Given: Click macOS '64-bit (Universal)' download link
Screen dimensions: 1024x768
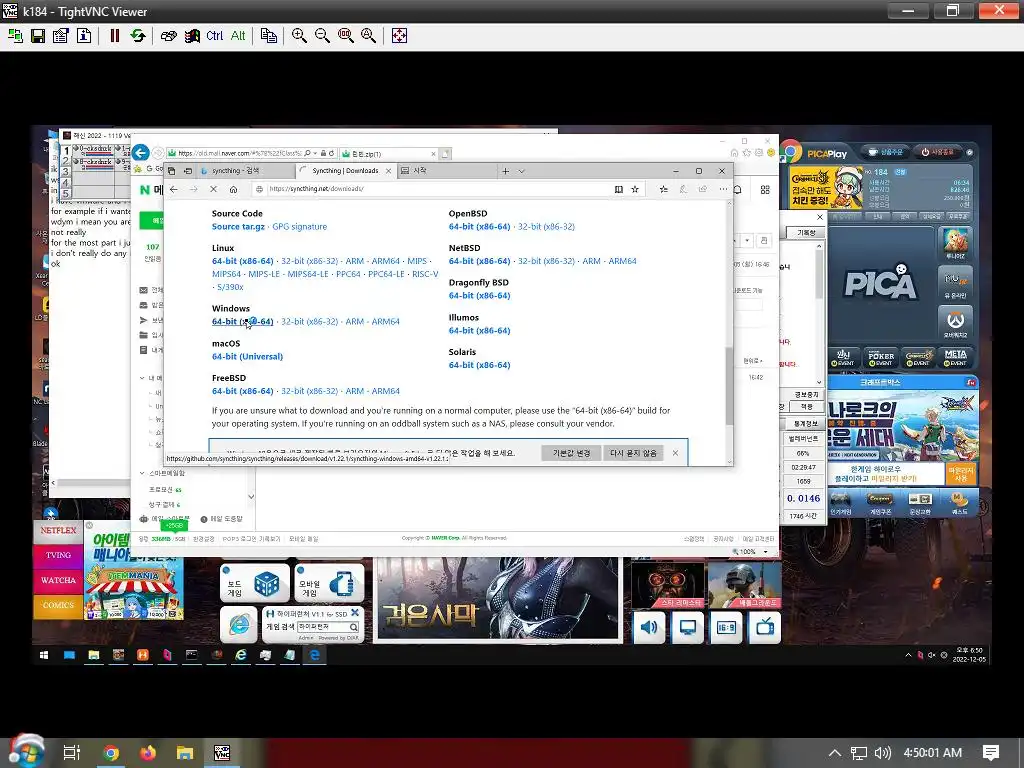Looking at the screenshot, I should [x=248, y=357].
